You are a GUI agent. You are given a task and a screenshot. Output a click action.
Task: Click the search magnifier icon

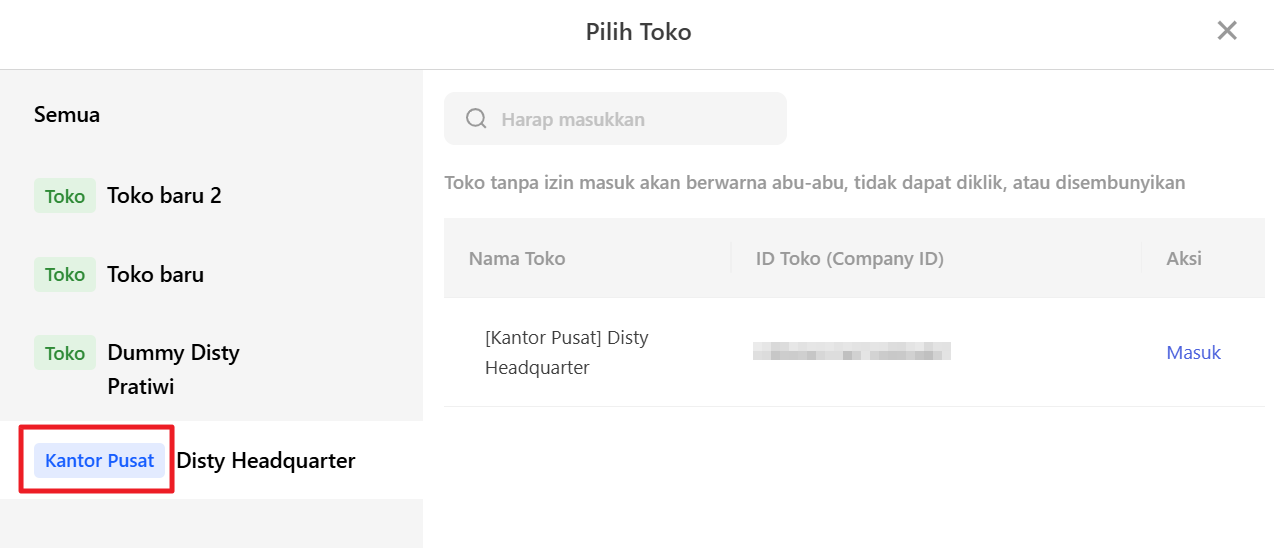coord(476,119)
